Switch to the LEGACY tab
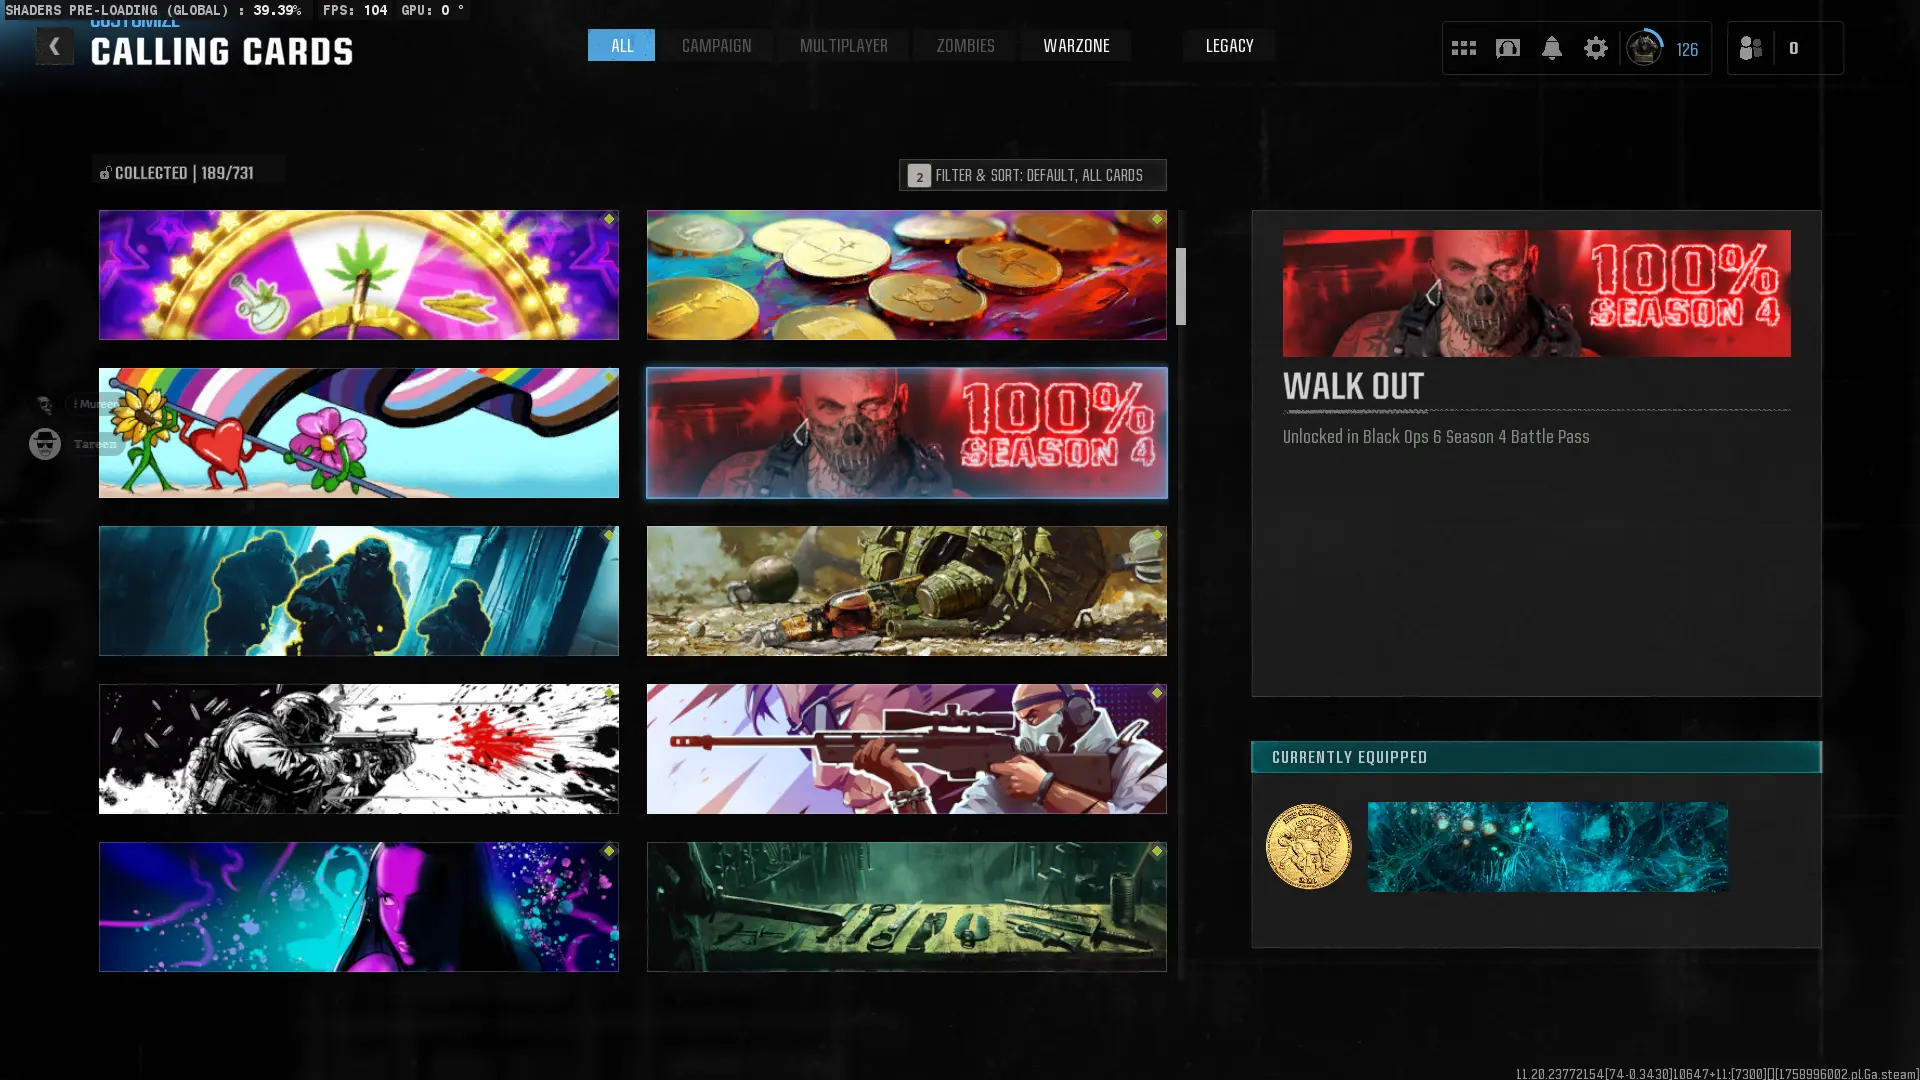The image size is (1920, 1080). 1229,46
